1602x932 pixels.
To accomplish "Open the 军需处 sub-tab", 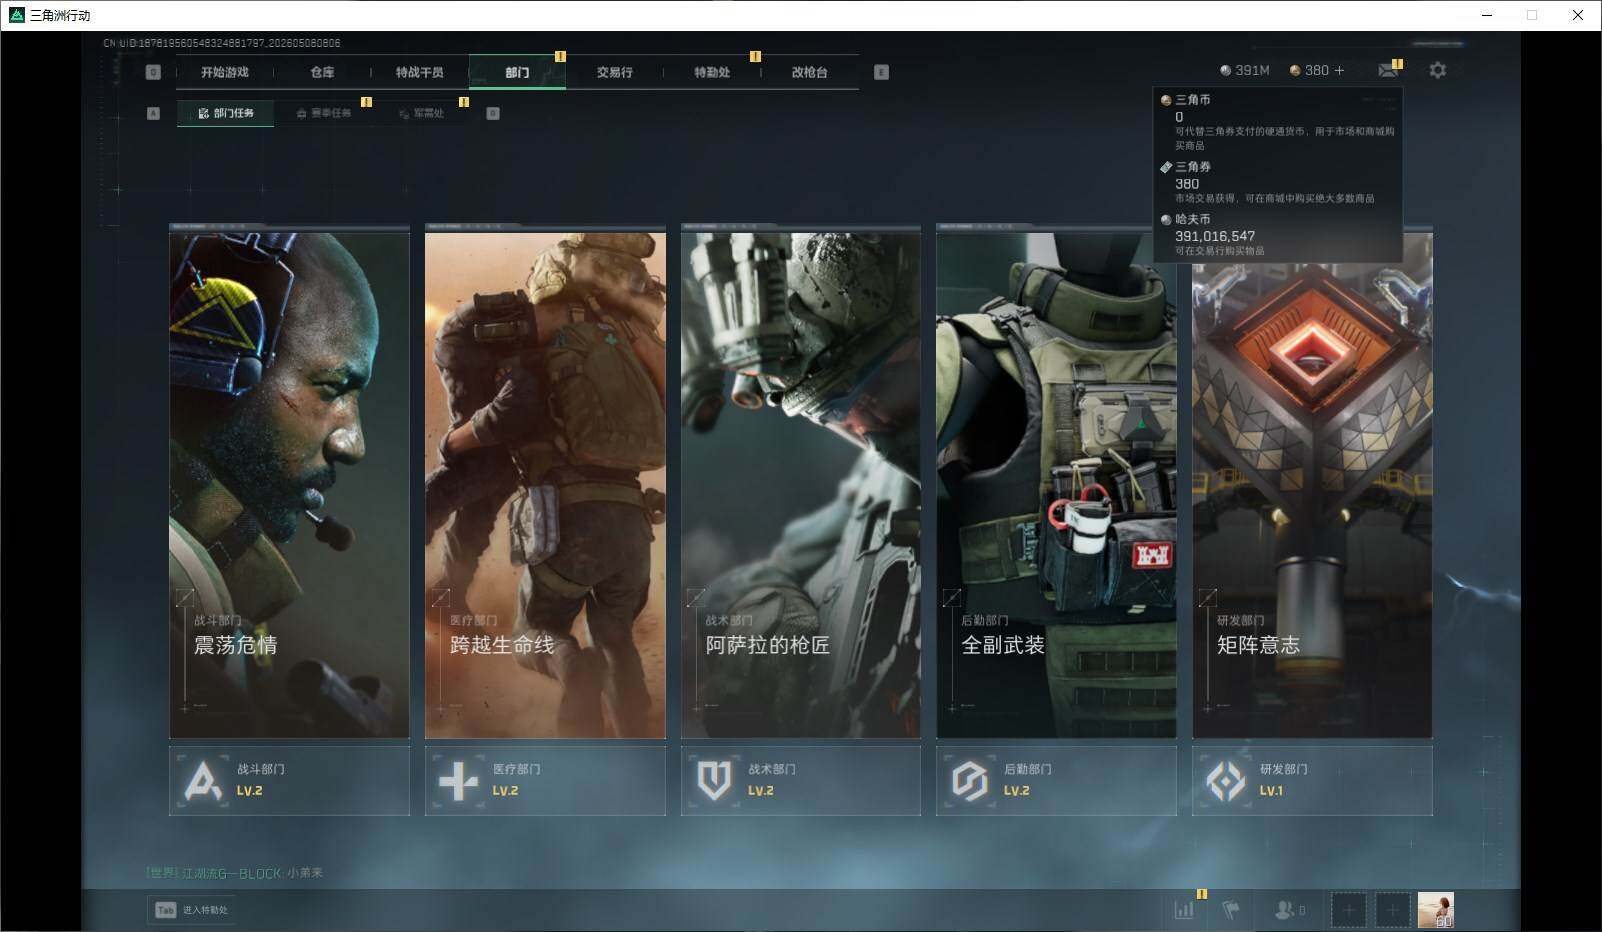I will [421, 113].
